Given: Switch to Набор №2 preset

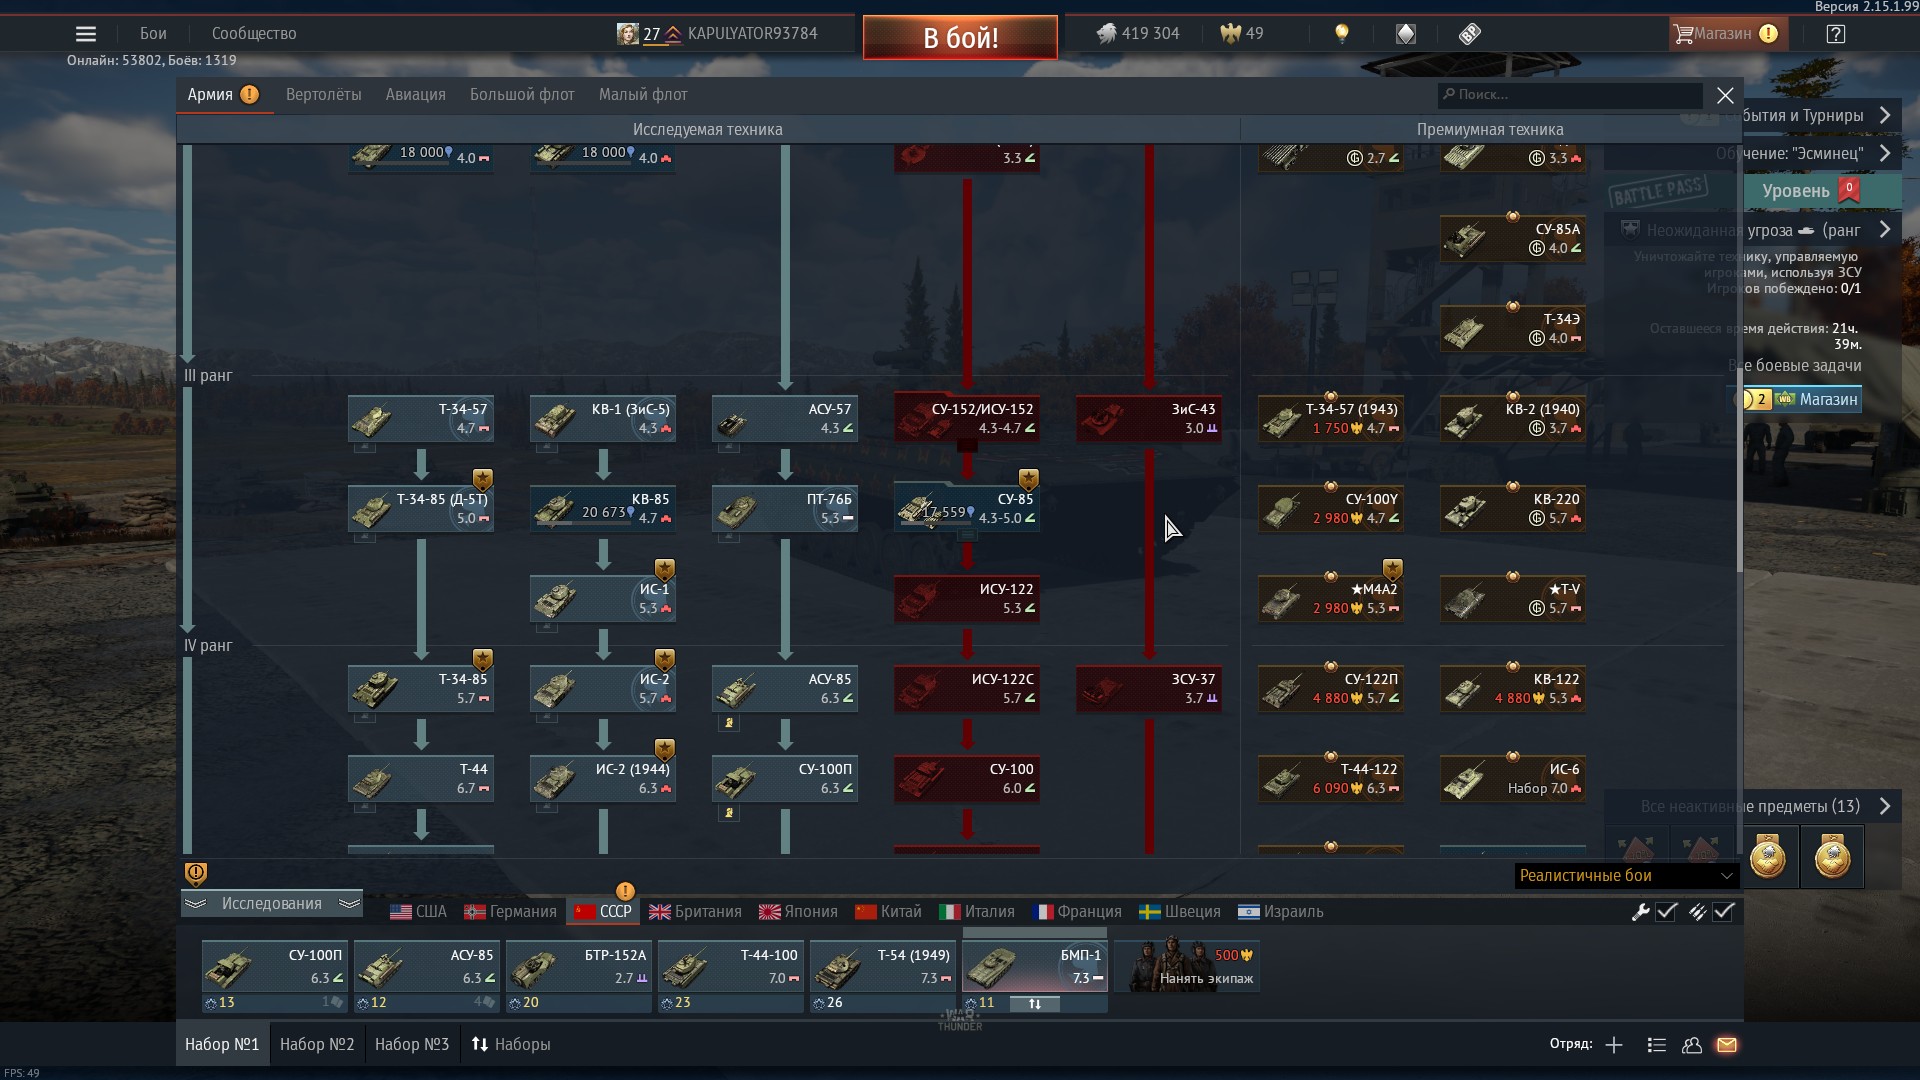Looking at the screenshot, I should tap(317, 1045).
